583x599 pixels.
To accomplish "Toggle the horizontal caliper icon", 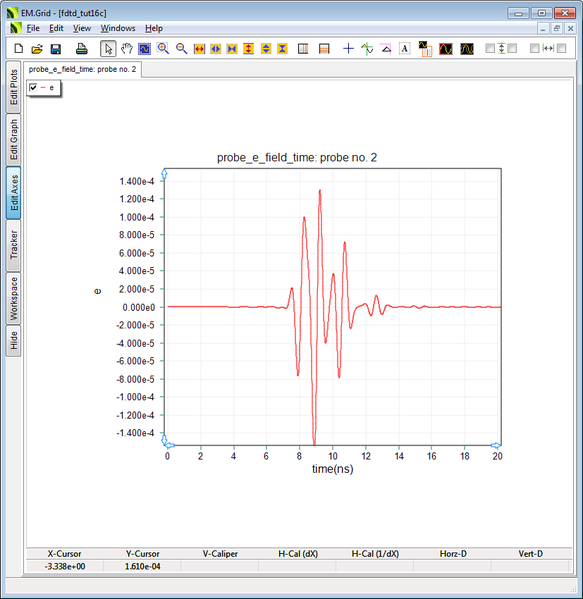I will coord(324,49).
